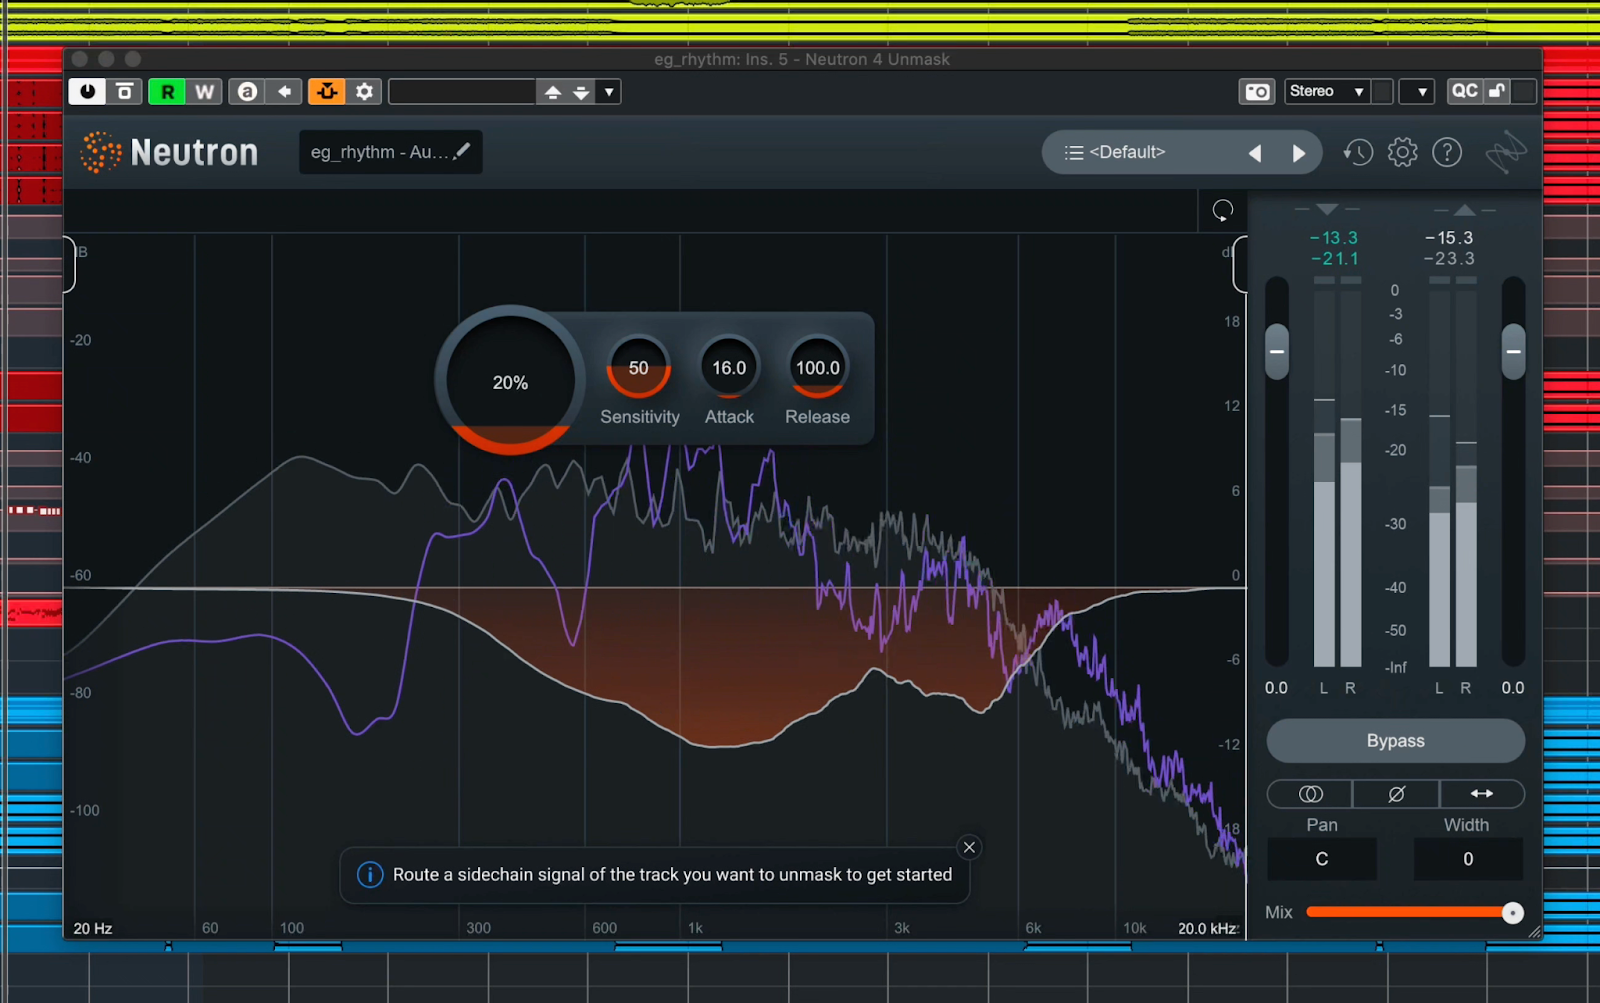The image size is (1600, 1003).
Task: Open Neutron settings gear icon
Action: click(x=1402, y=152)
